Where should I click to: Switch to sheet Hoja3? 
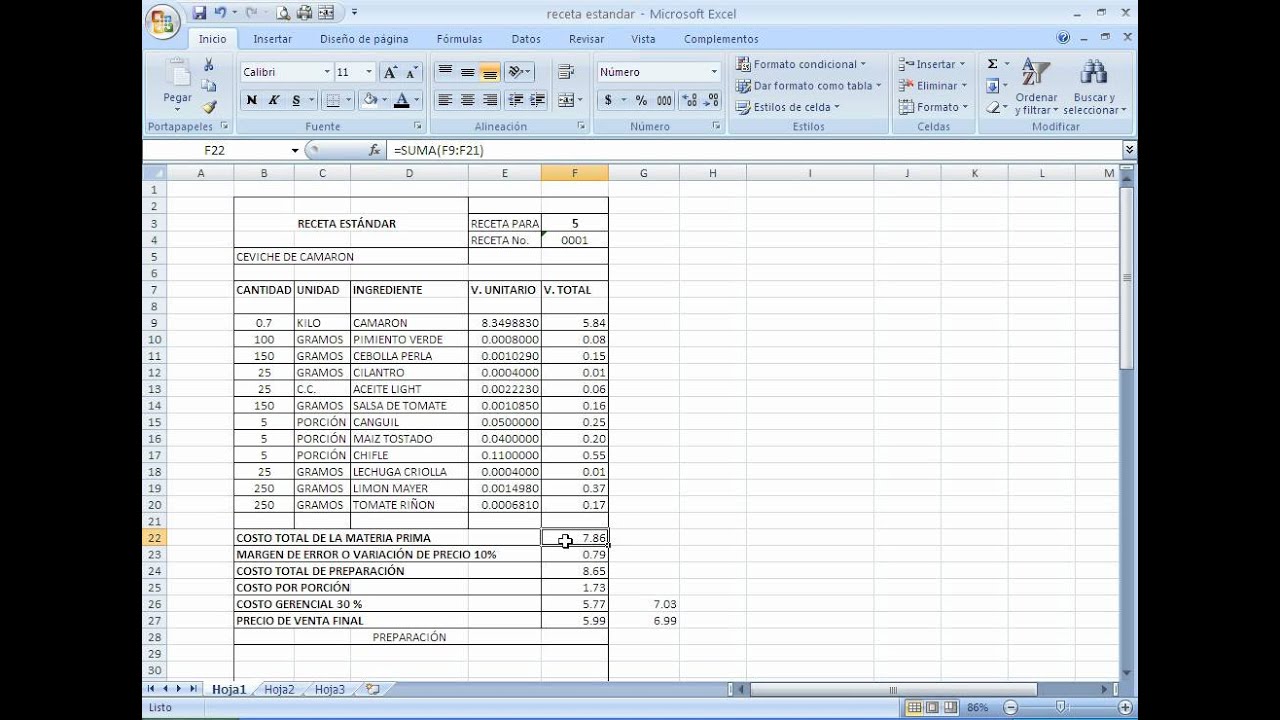click(x=330, y=689)
